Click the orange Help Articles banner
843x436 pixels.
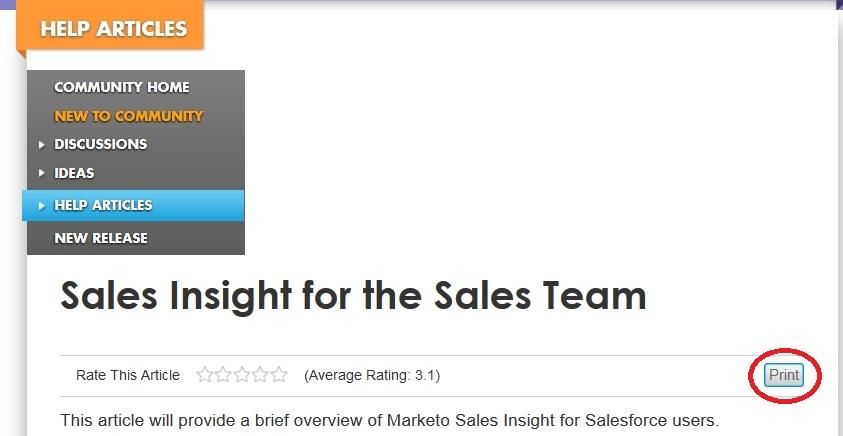113,28
